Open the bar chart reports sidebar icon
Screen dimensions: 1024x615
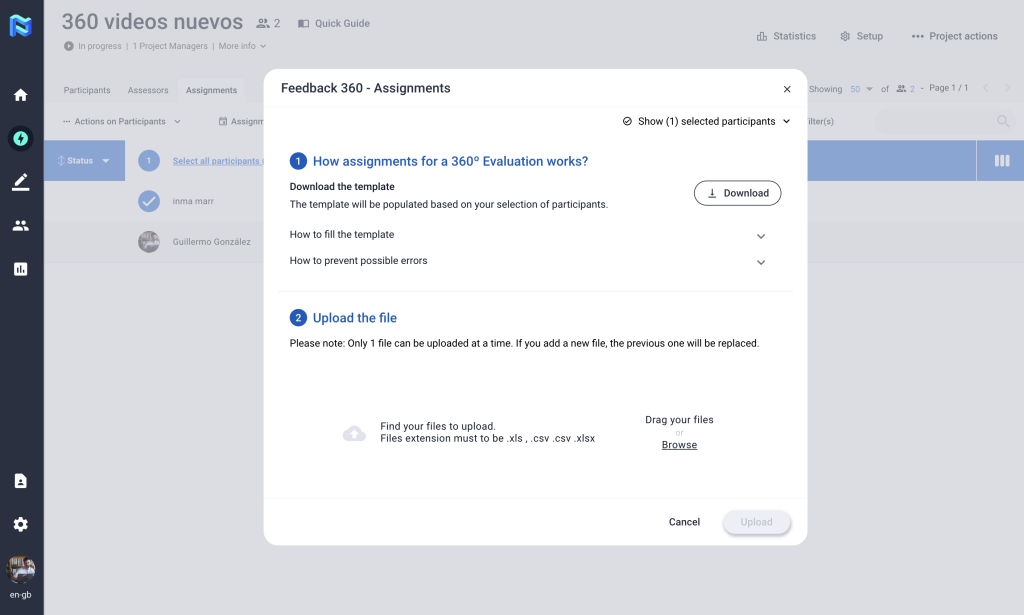click(x=20, y=269)
